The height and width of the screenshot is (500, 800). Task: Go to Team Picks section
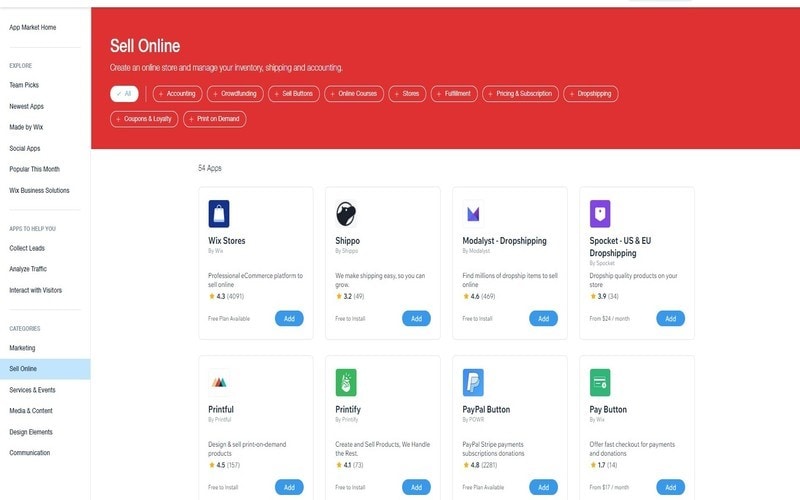coord(24,86)
